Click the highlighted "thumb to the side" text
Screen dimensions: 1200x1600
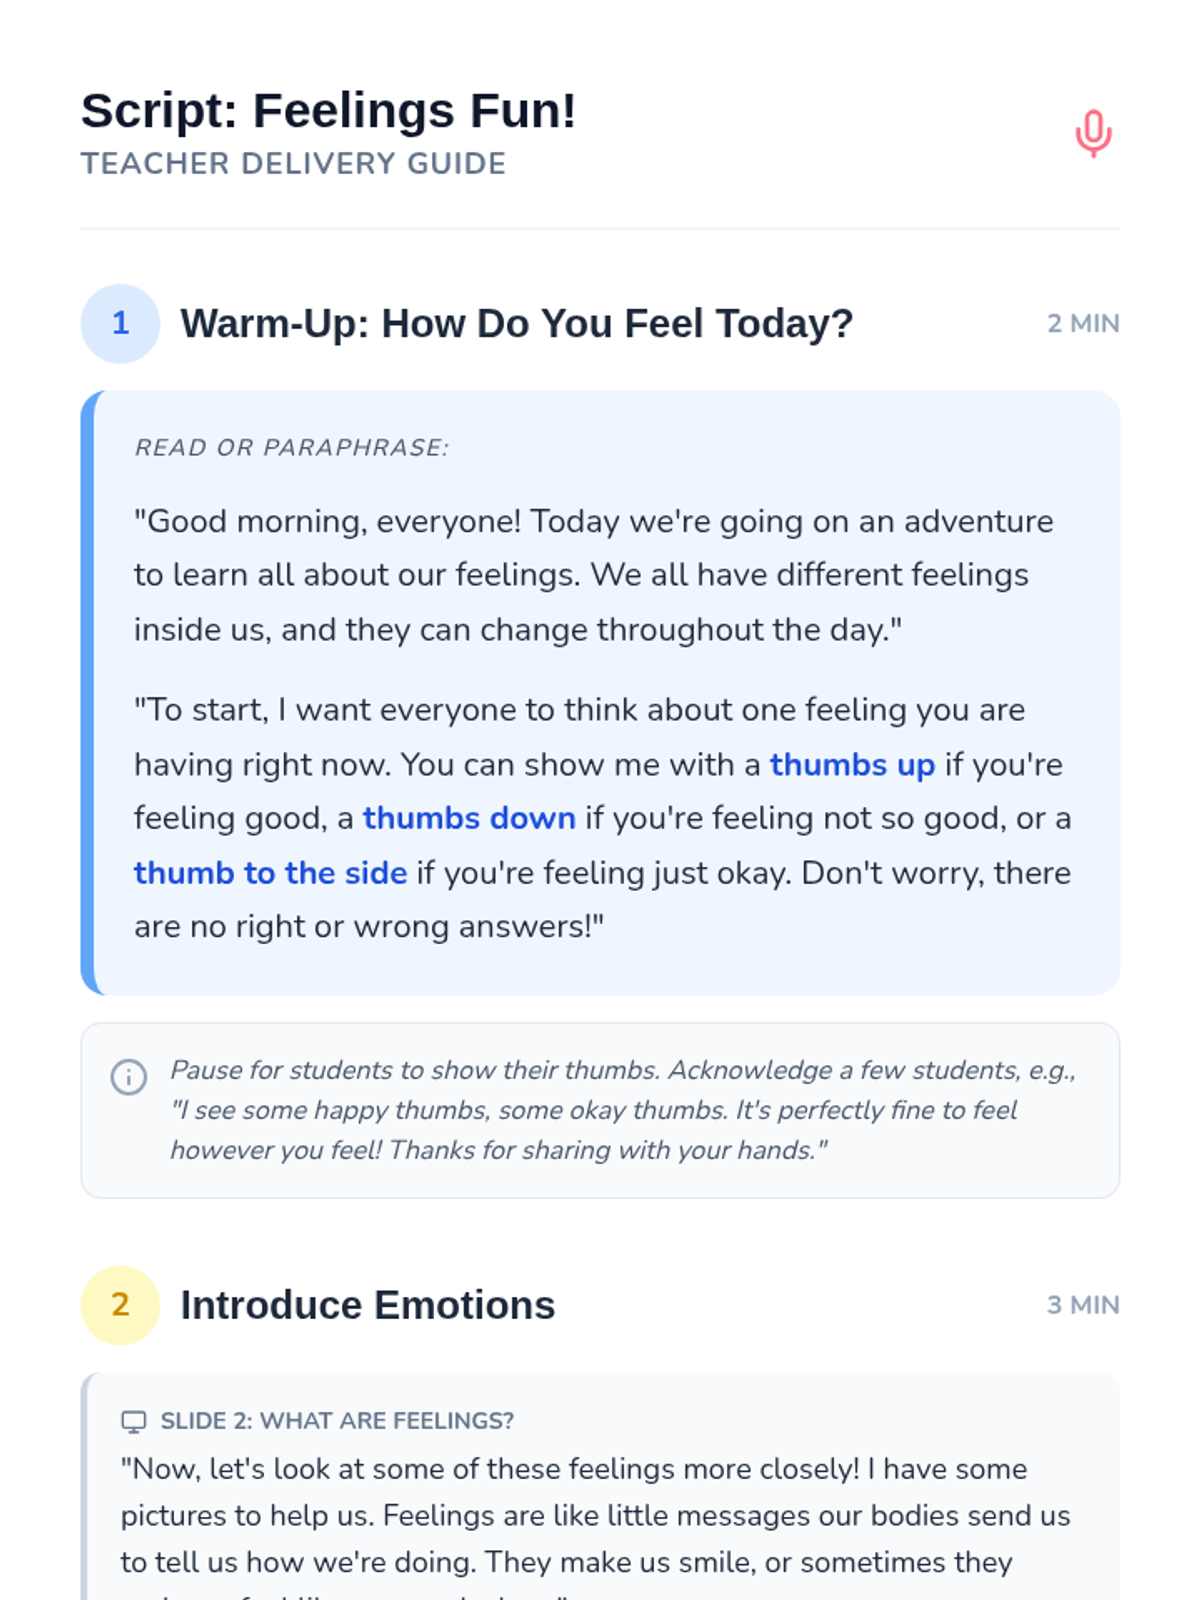click(x=271, y=873)
